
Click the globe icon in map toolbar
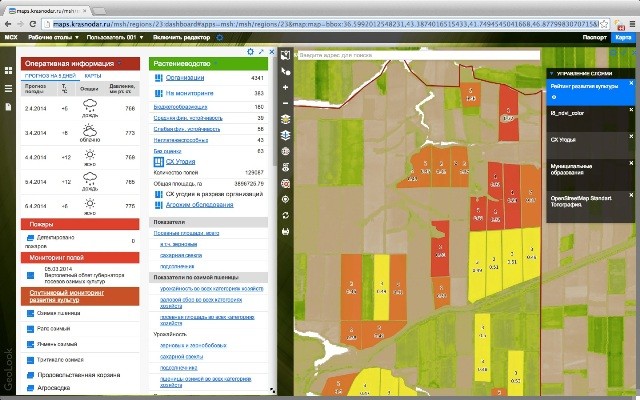point(285,151)
